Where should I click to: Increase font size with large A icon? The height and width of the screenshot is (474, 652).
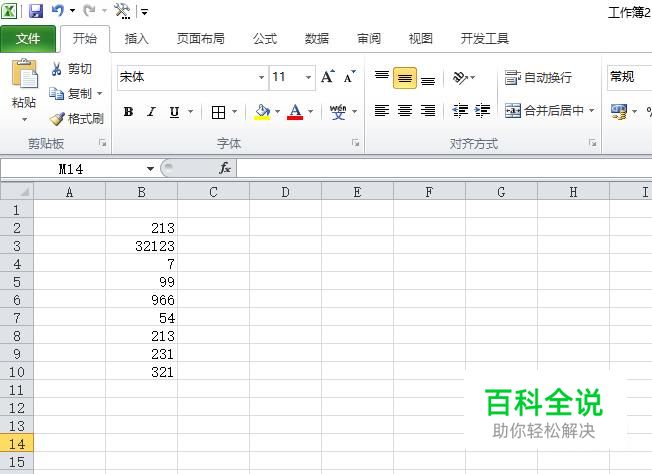coord(327,77)
